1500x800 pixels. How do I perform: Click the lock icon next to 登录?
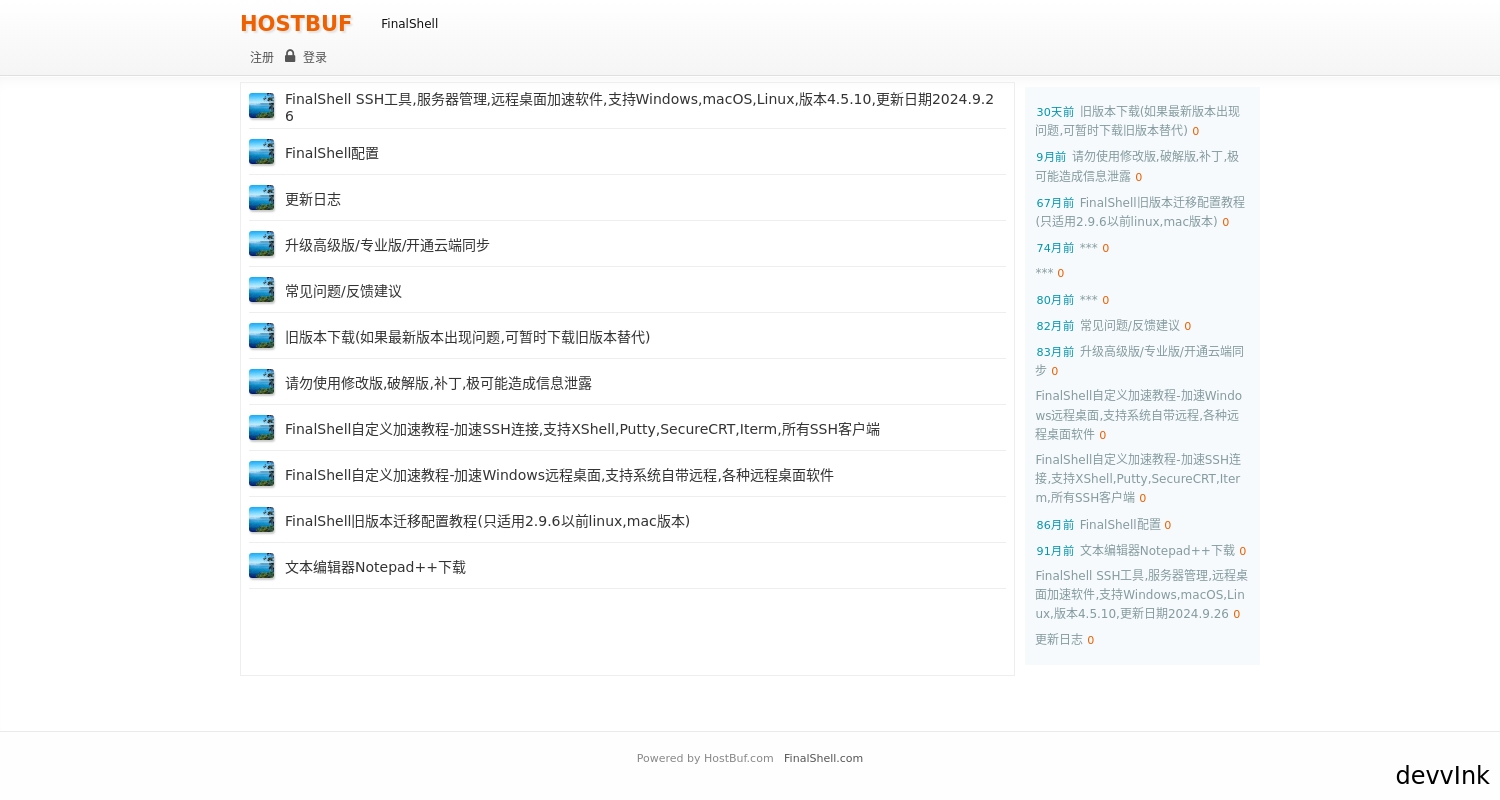[x=290, y=56]
